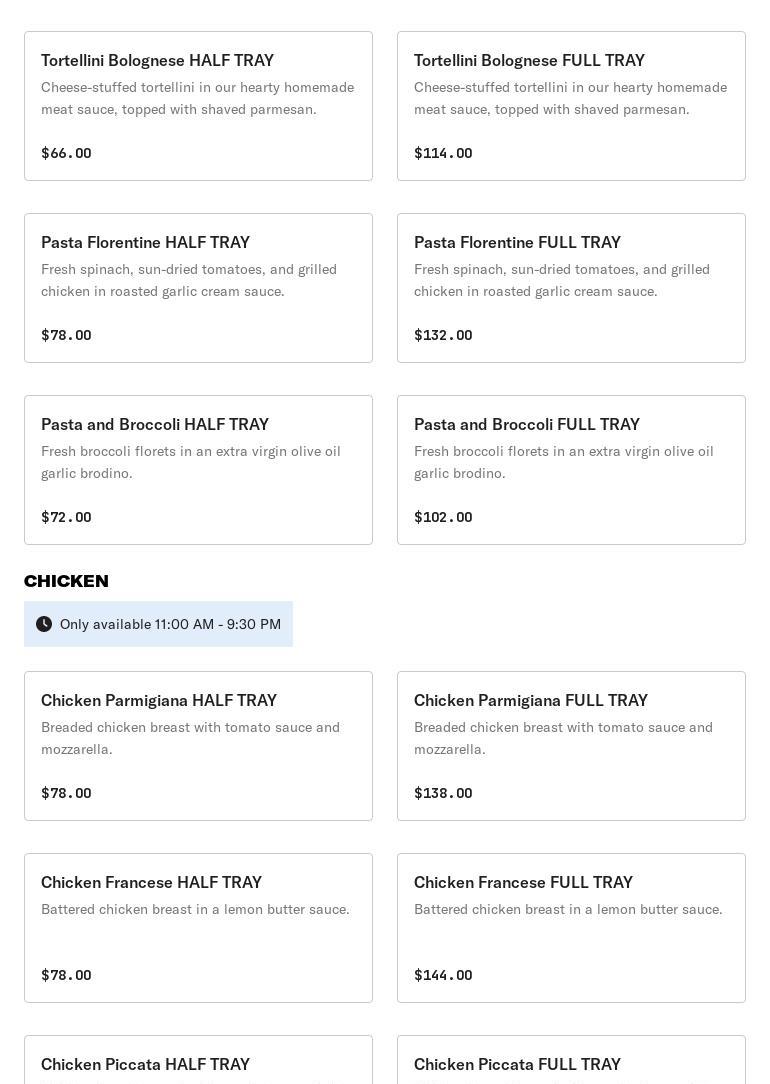Click the clock icon beside availability hours
Image resolution: width=770 pixels, height=1084 pixels.
point(44,624)
